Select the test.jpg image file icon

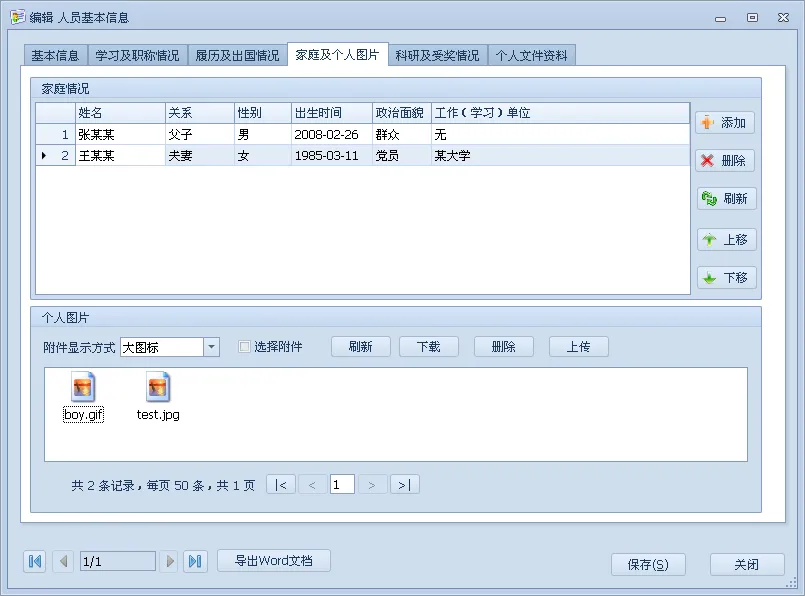coord(158,387)
